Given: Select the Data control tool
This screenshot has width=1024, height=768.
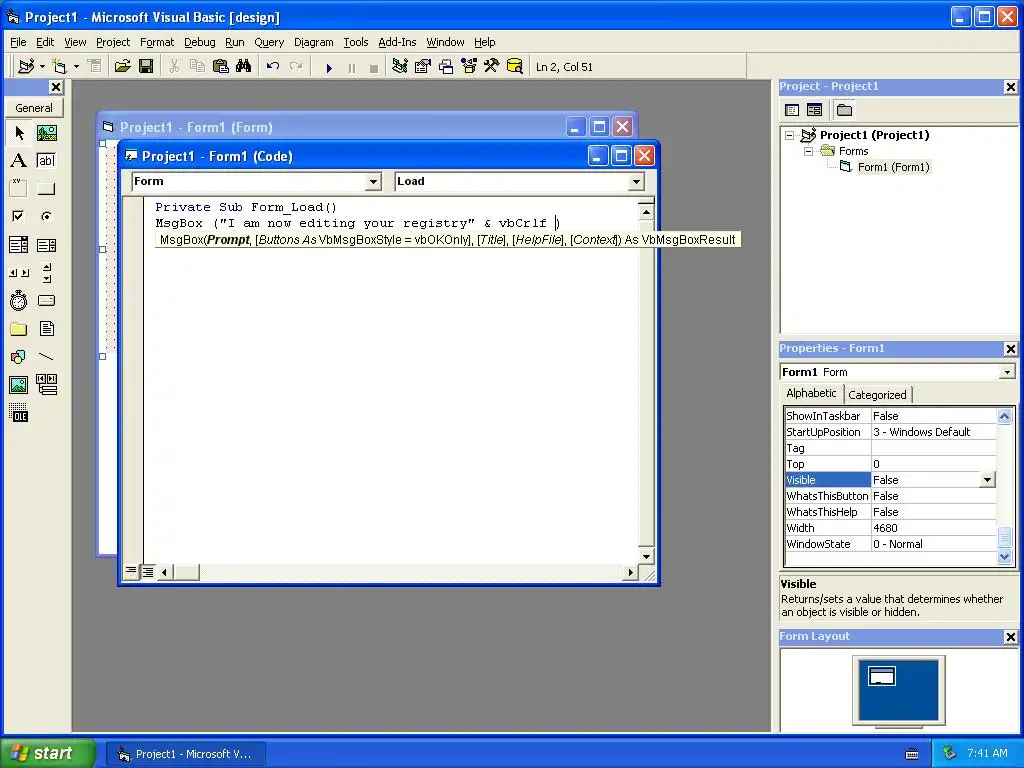Looking at the screenshot, I should [x=46, y=385].
